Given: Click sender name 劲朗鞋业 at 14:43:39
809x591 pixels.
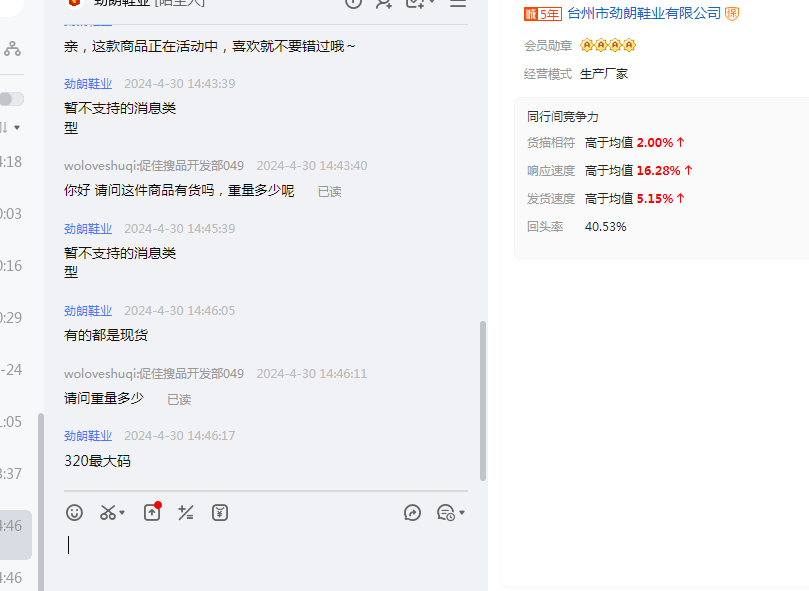Looking at the screenshot, I should [x=88, y=84].
